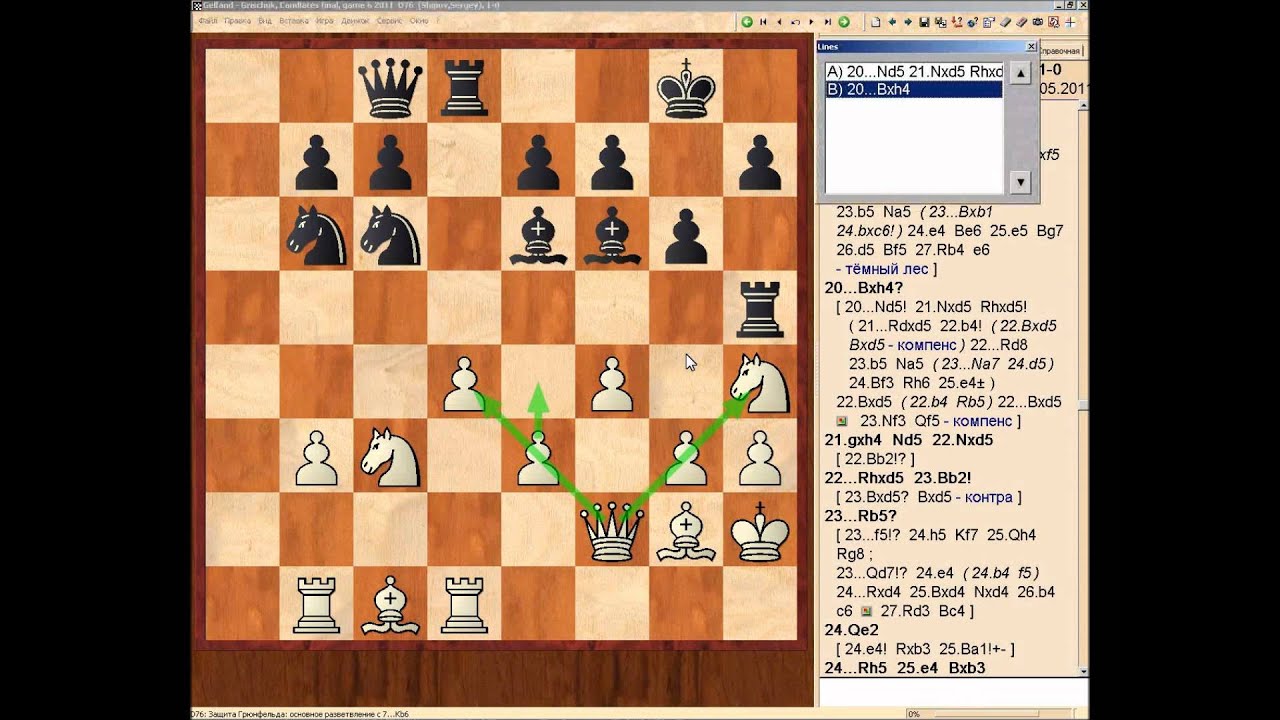Select the black knight on b6
The width and height of the screenshot is (1280, 720).
pos(316,235)
